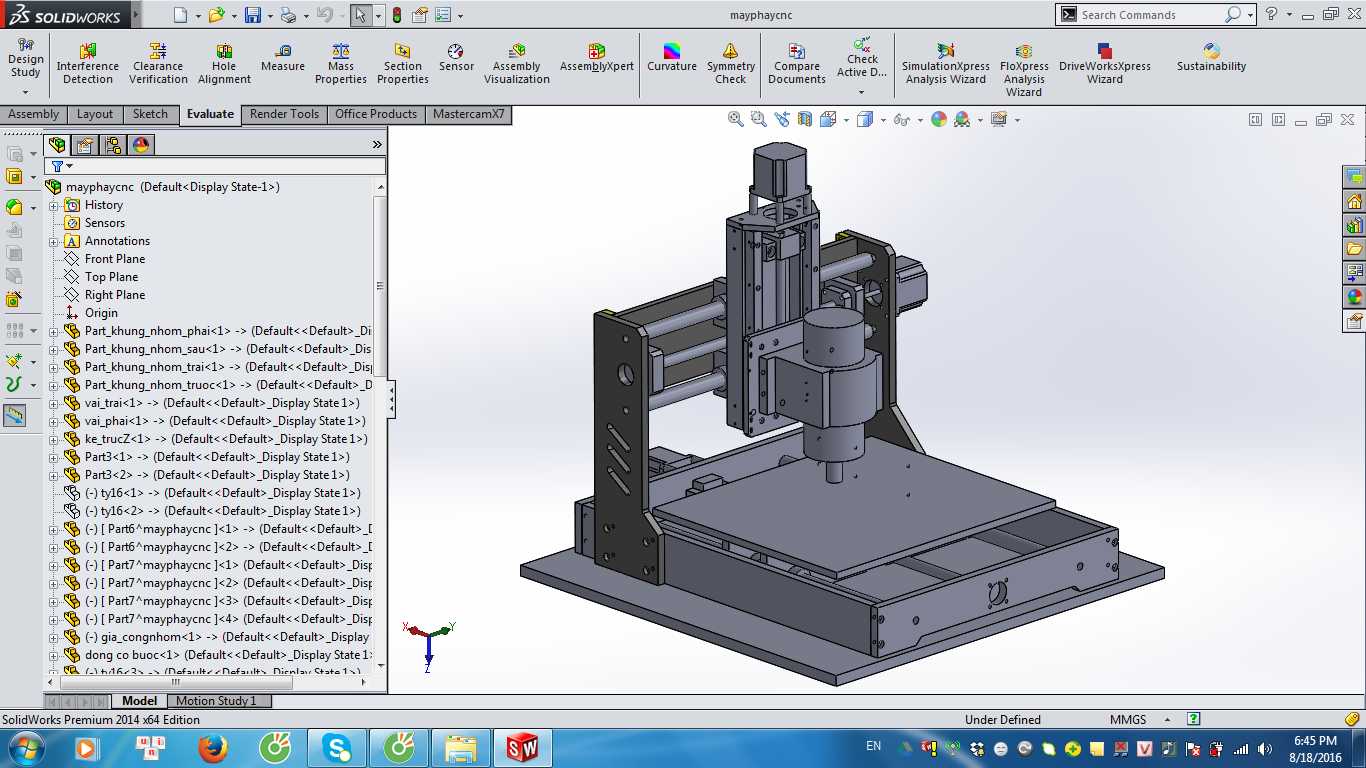Viewport: 1366px width, 768px height.
Task: Save the current assembly
Action: click(253, 15)
